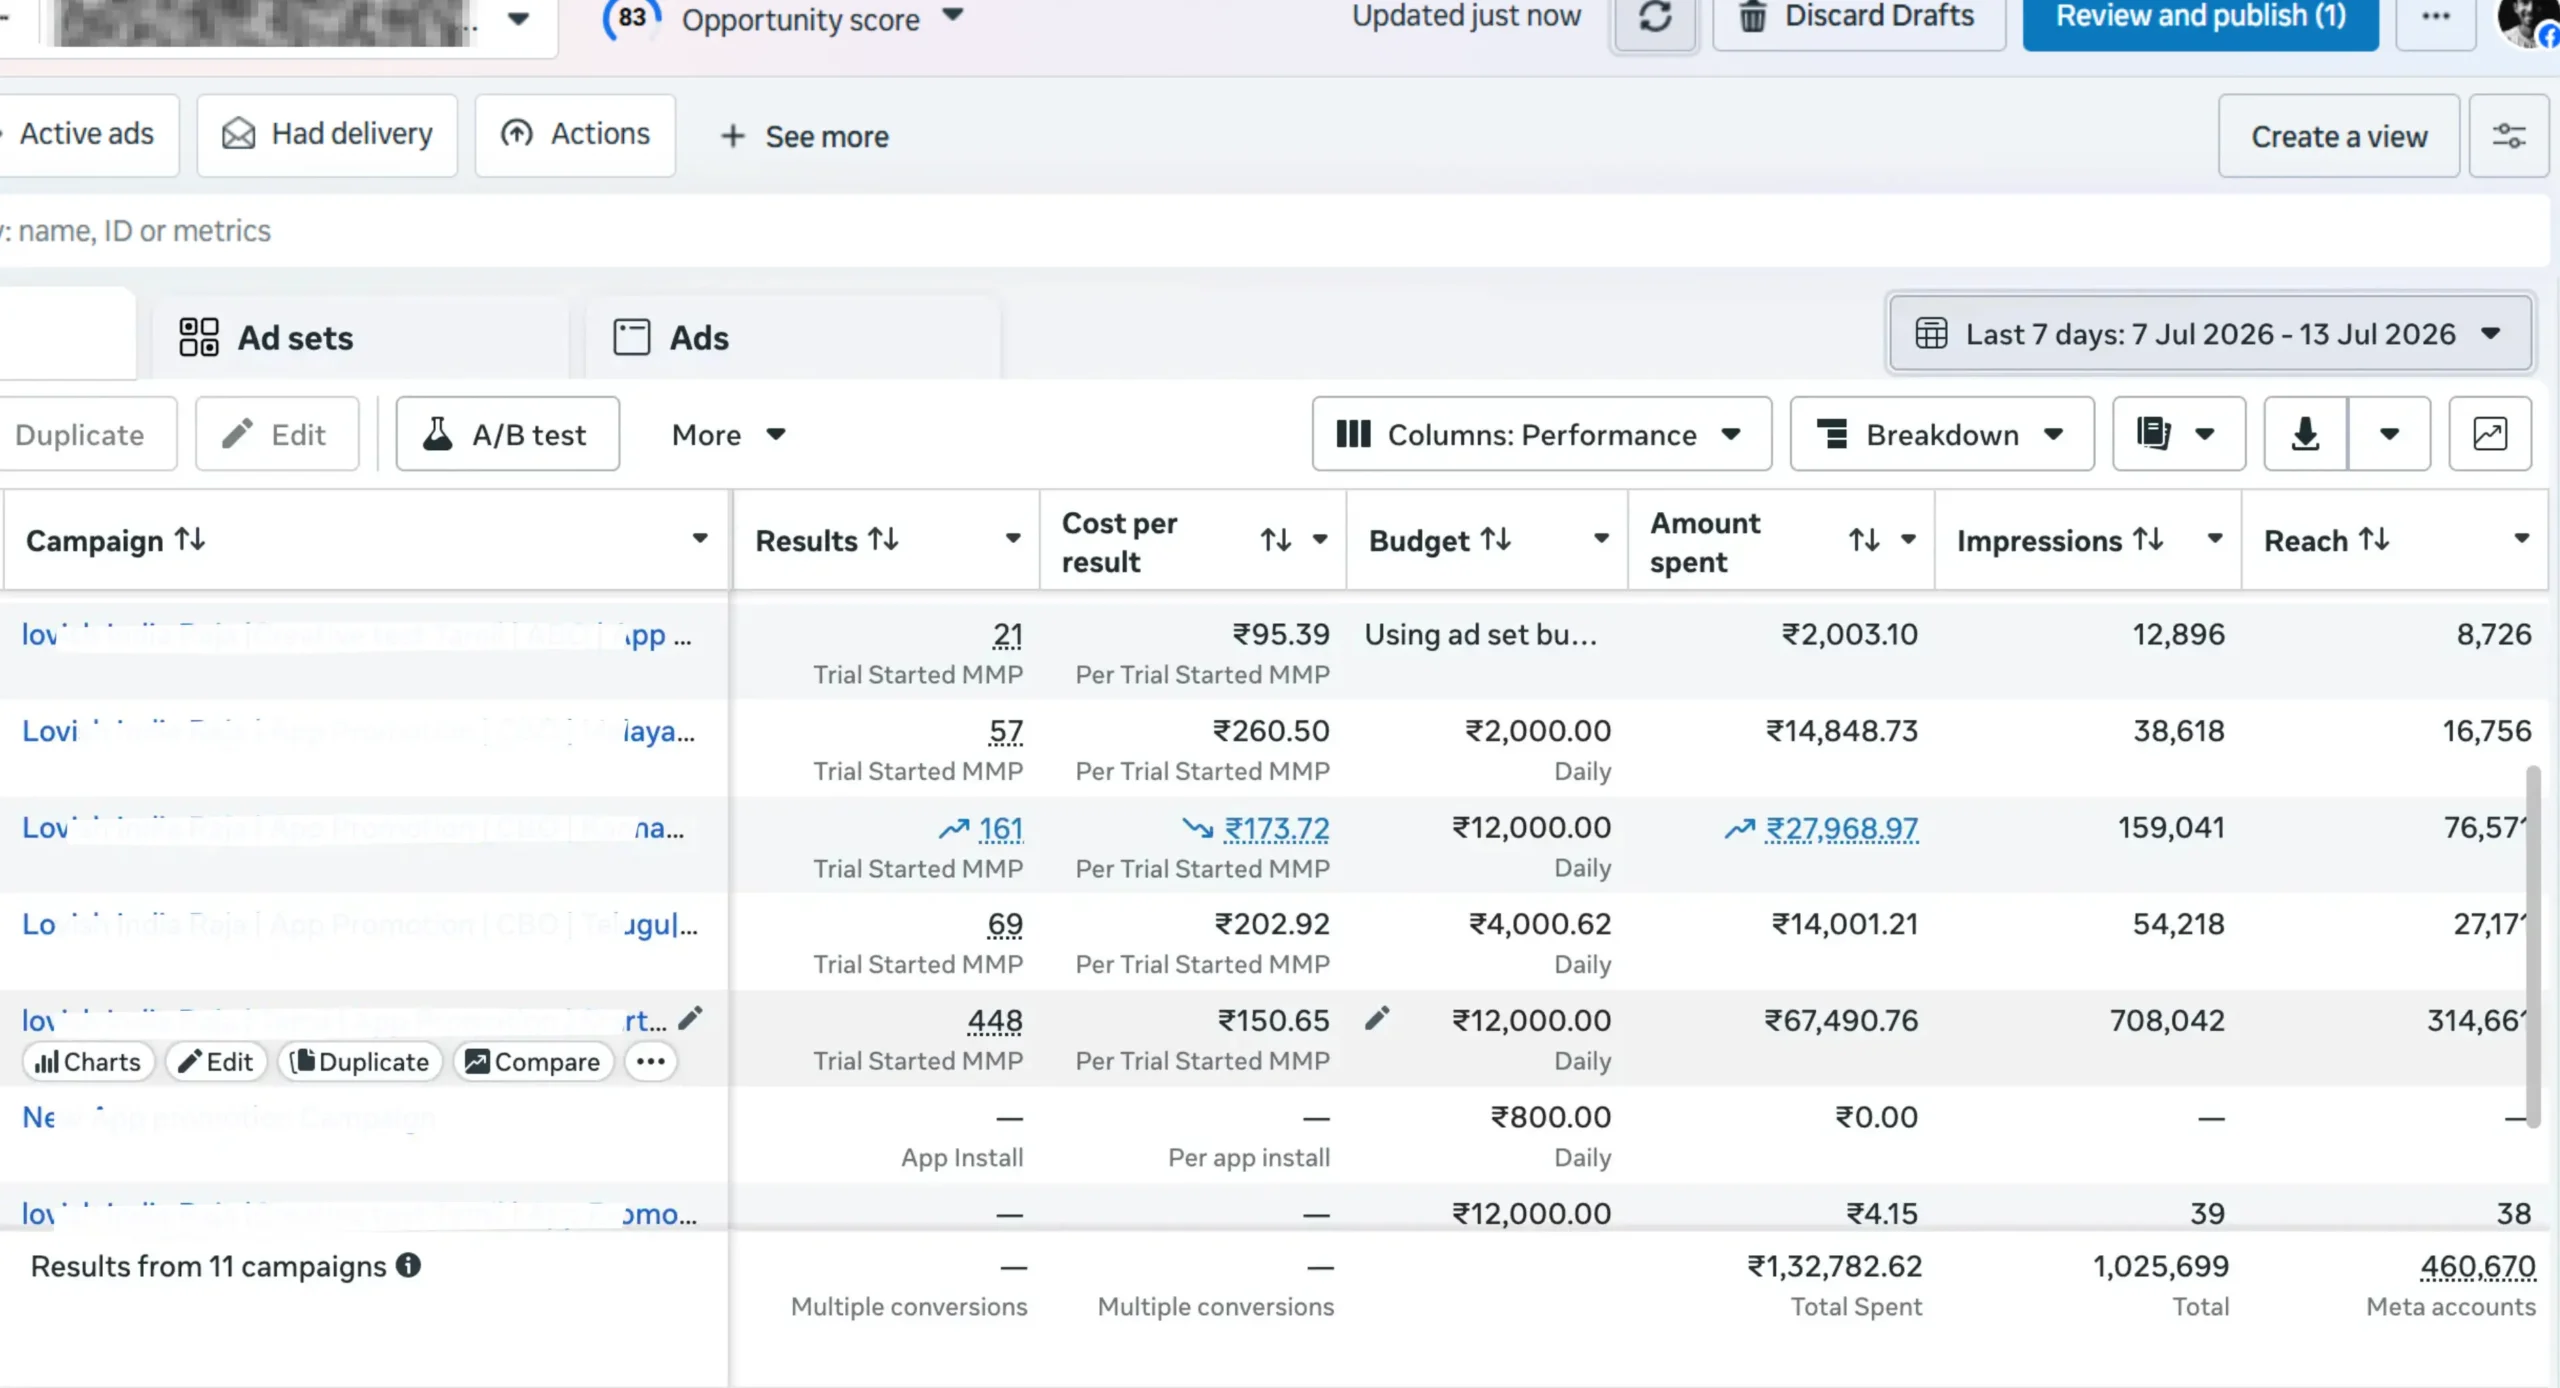Expand Columns: Performance dropdown

pos(1541,434)
